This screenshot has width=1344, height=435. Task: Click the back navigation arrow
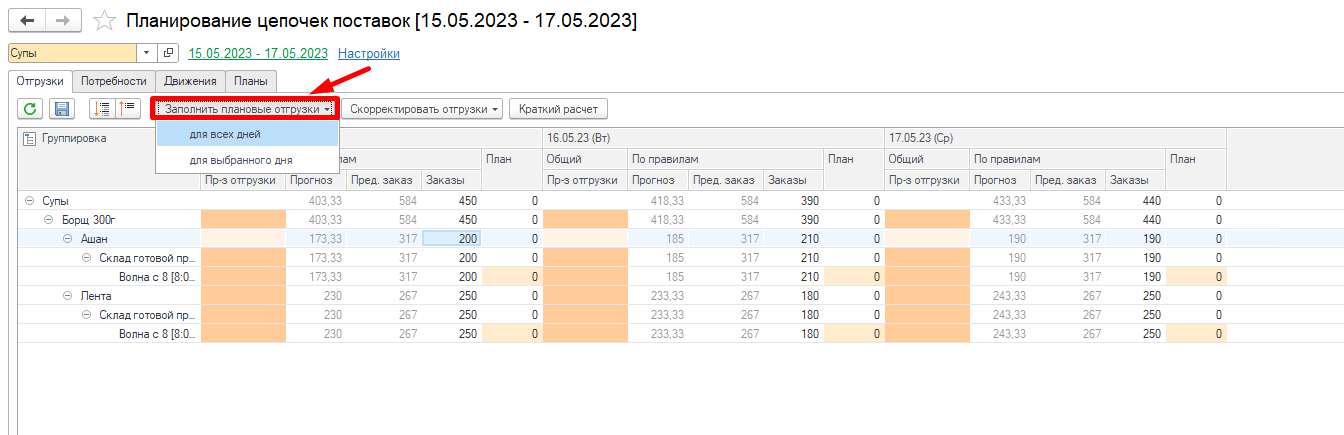(27, 20)
